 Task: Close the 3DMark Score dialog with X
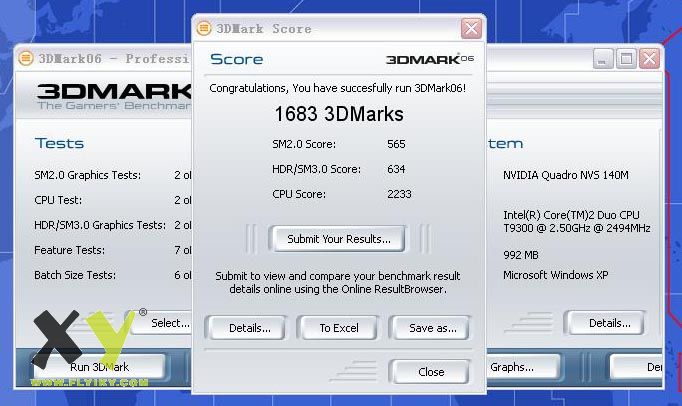pyautogui.click(x=471, y=29)
